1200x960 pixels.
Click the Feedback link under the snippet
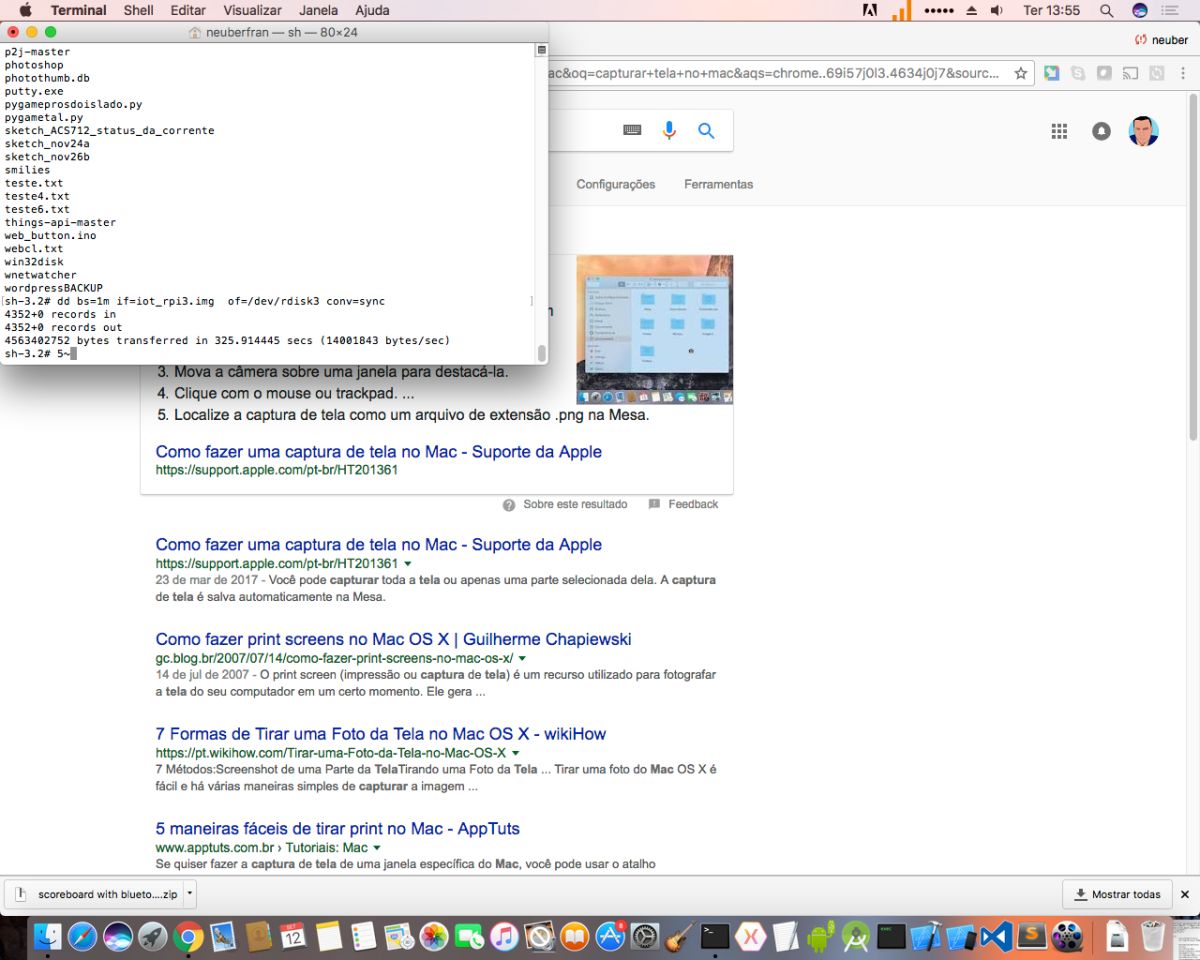[693, 504]
